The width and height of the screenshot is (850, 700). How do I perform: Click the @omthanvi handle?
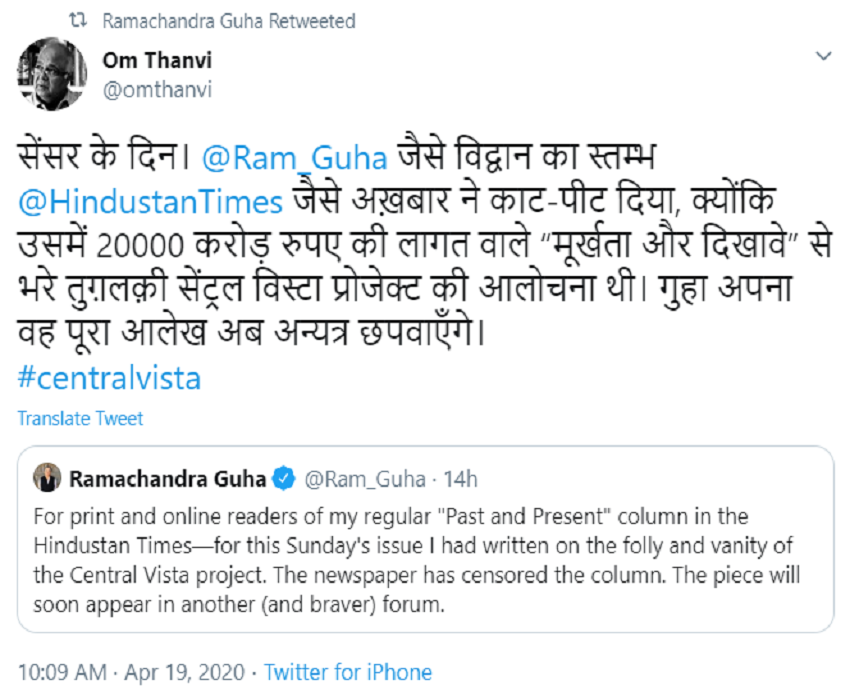pos(156,89)
